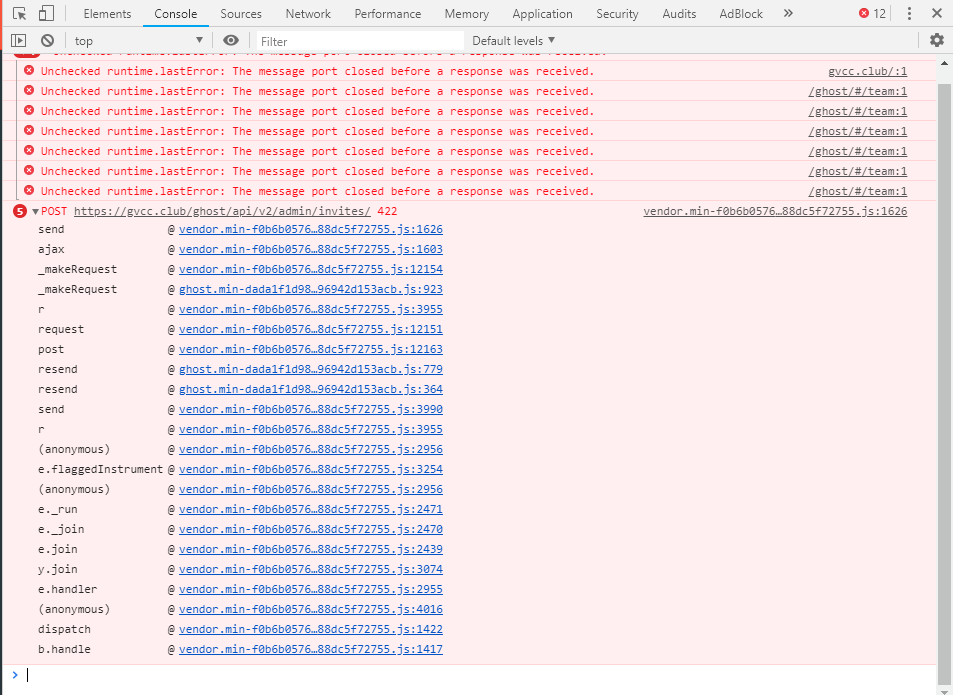Open the post vendor.min js:12163 link
The width and height of the screenshot is (953, 695).
[x=311, y=349]
